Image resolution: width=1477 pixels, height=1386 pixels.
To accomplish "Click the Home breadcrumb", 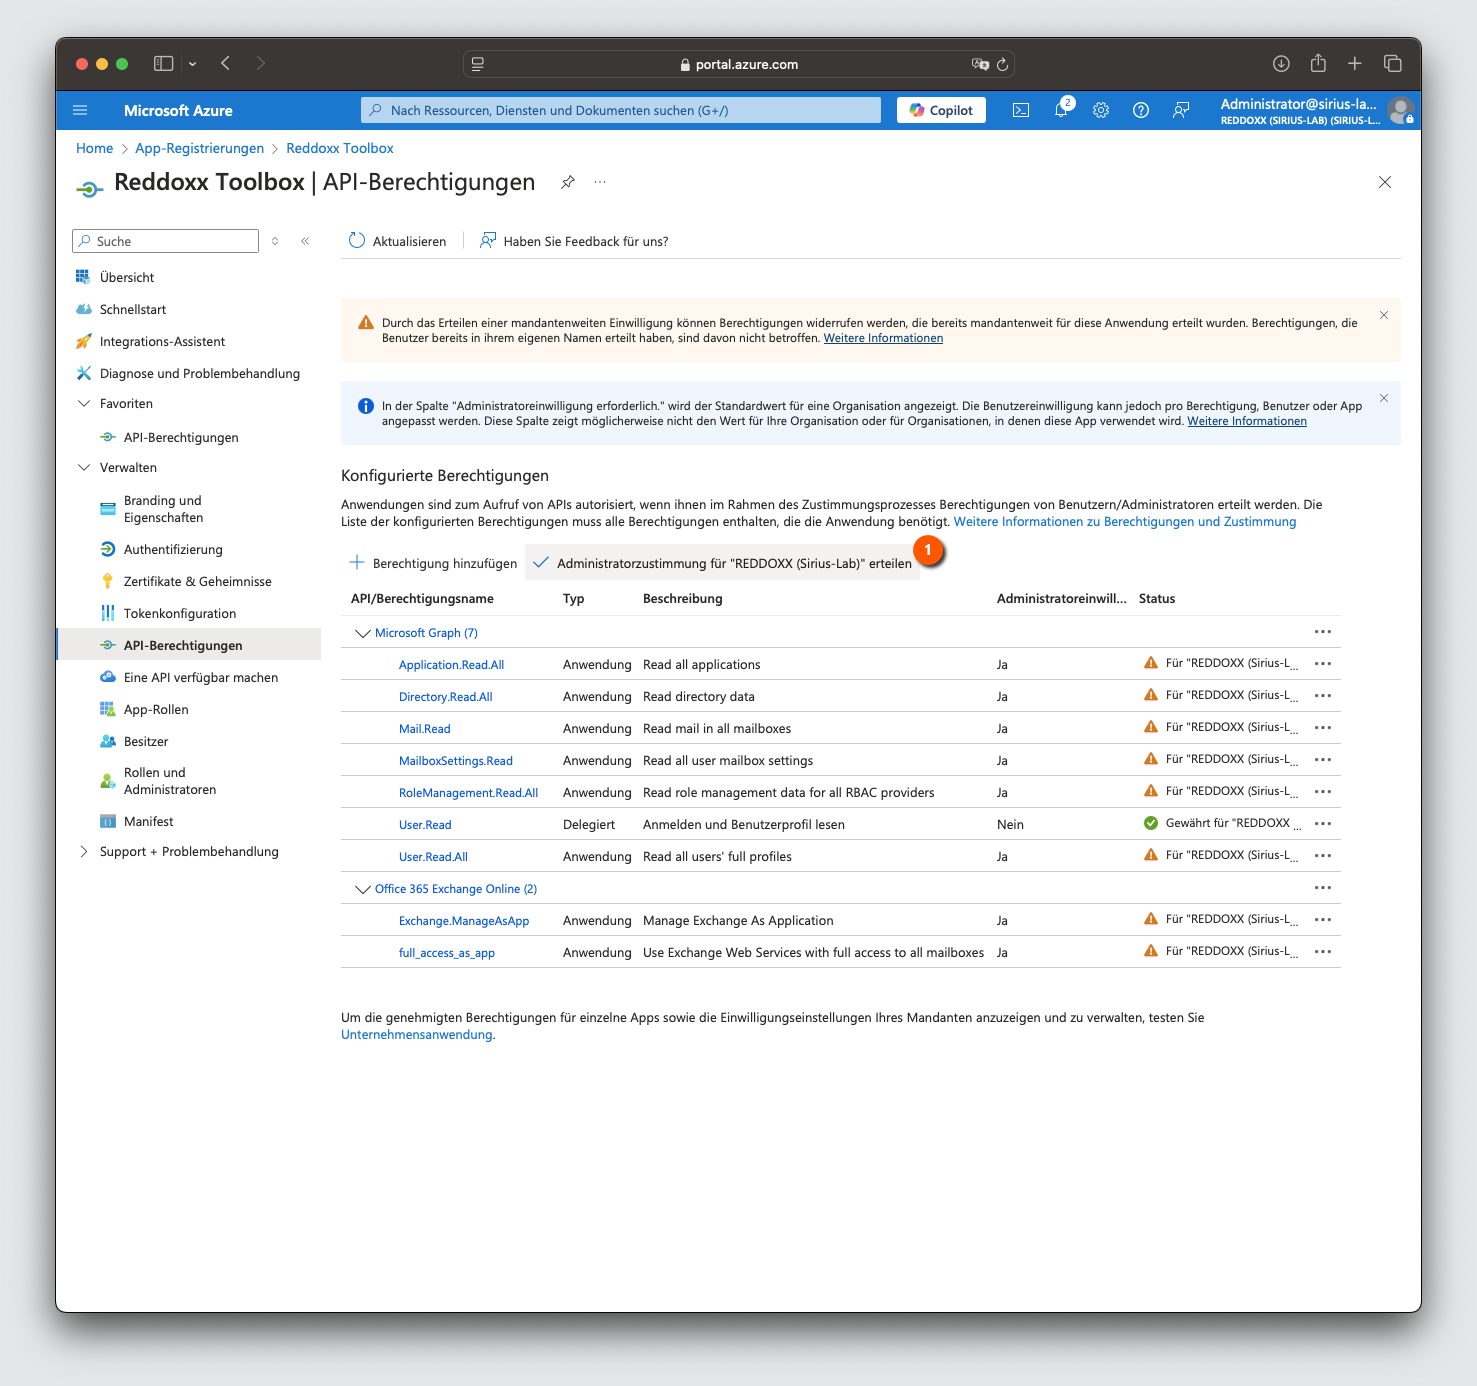I will point(94,148).
